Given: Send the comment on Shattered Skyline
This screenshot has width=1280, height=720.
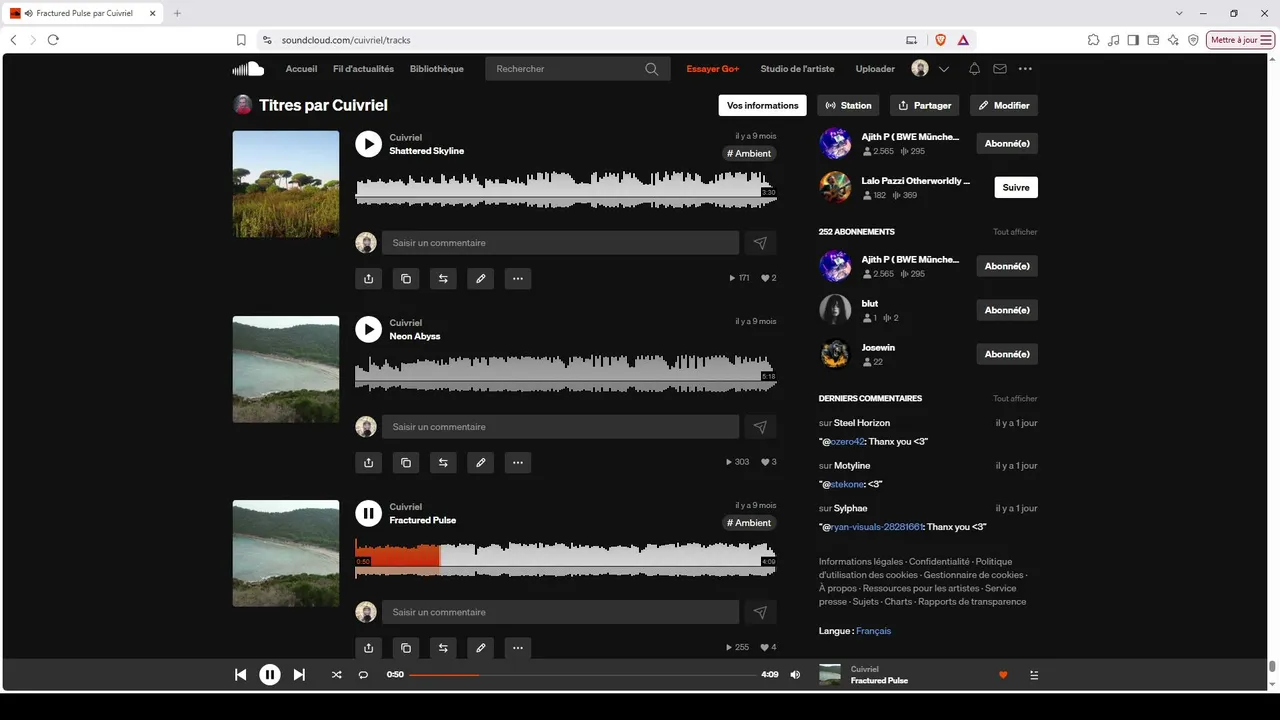Looking at the screenshot, I should coord(760,243).
